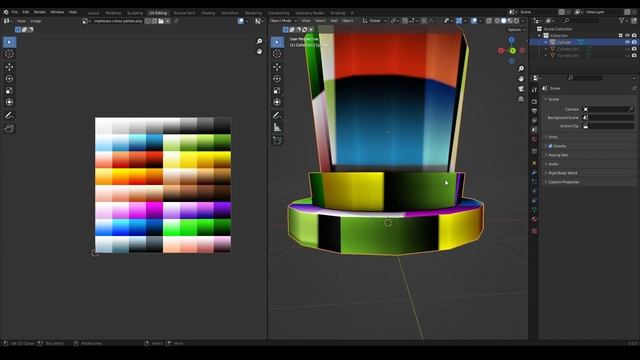The image size is (640, 360).
Task: Expand the Rigid Body World panel
Action: [562, 173]
